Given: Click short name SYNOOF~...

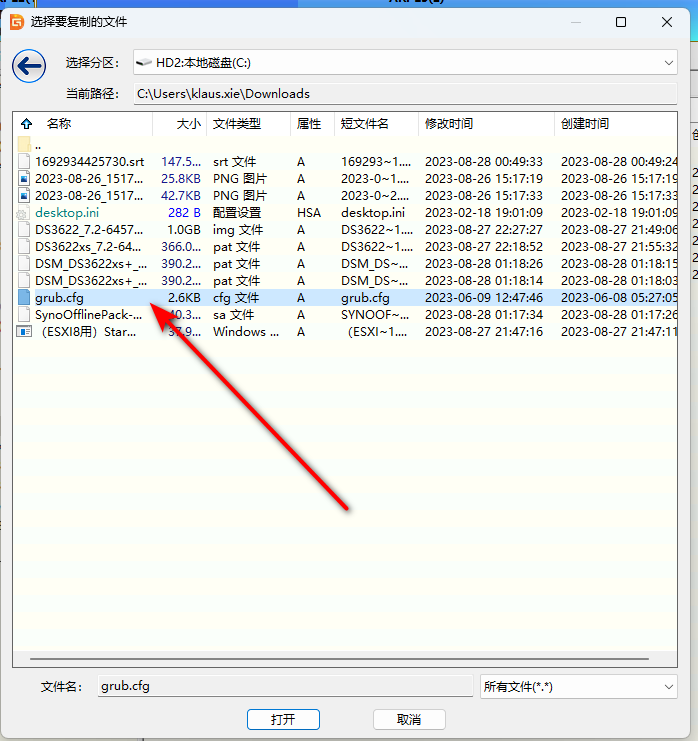Looking at the screenshot, I should tap(375, 315).
